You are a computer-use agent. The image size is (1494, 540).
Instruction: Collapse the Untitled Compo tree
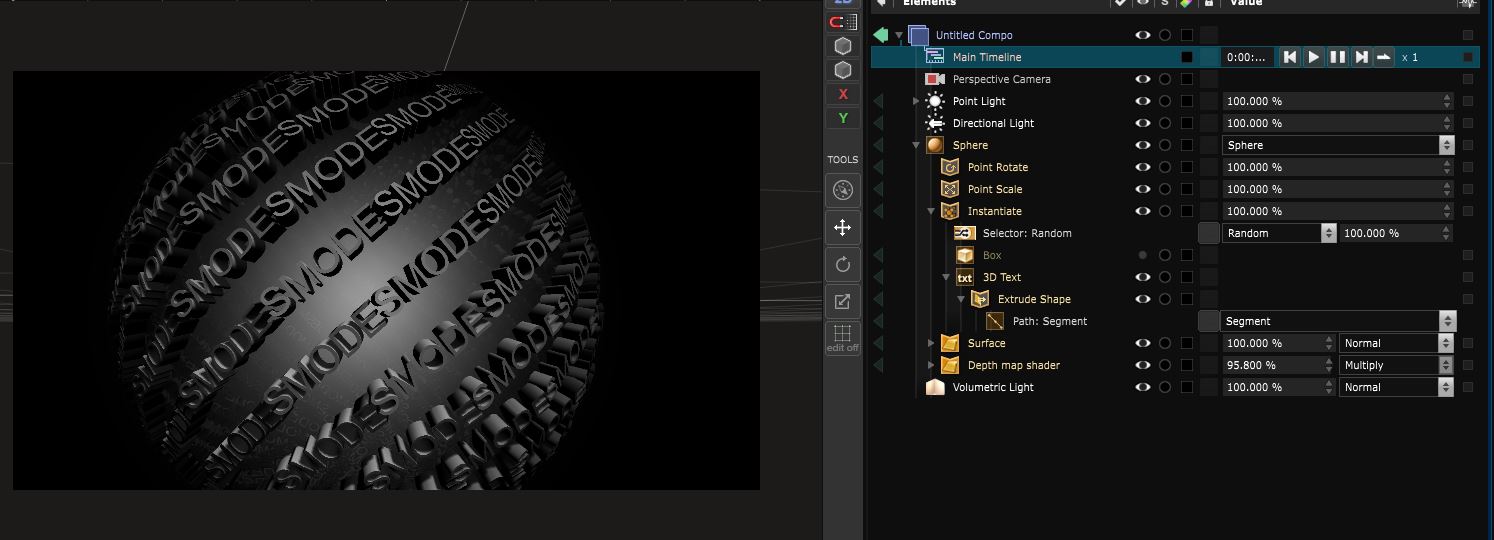(899, 35)
